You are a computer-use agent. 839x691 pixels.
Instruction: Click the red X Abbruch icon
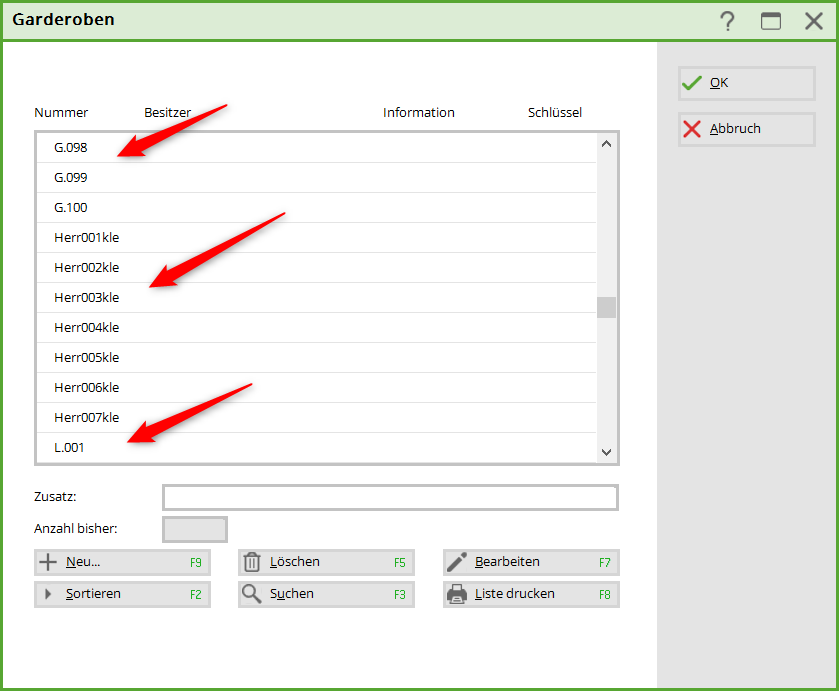pos(692,129)
